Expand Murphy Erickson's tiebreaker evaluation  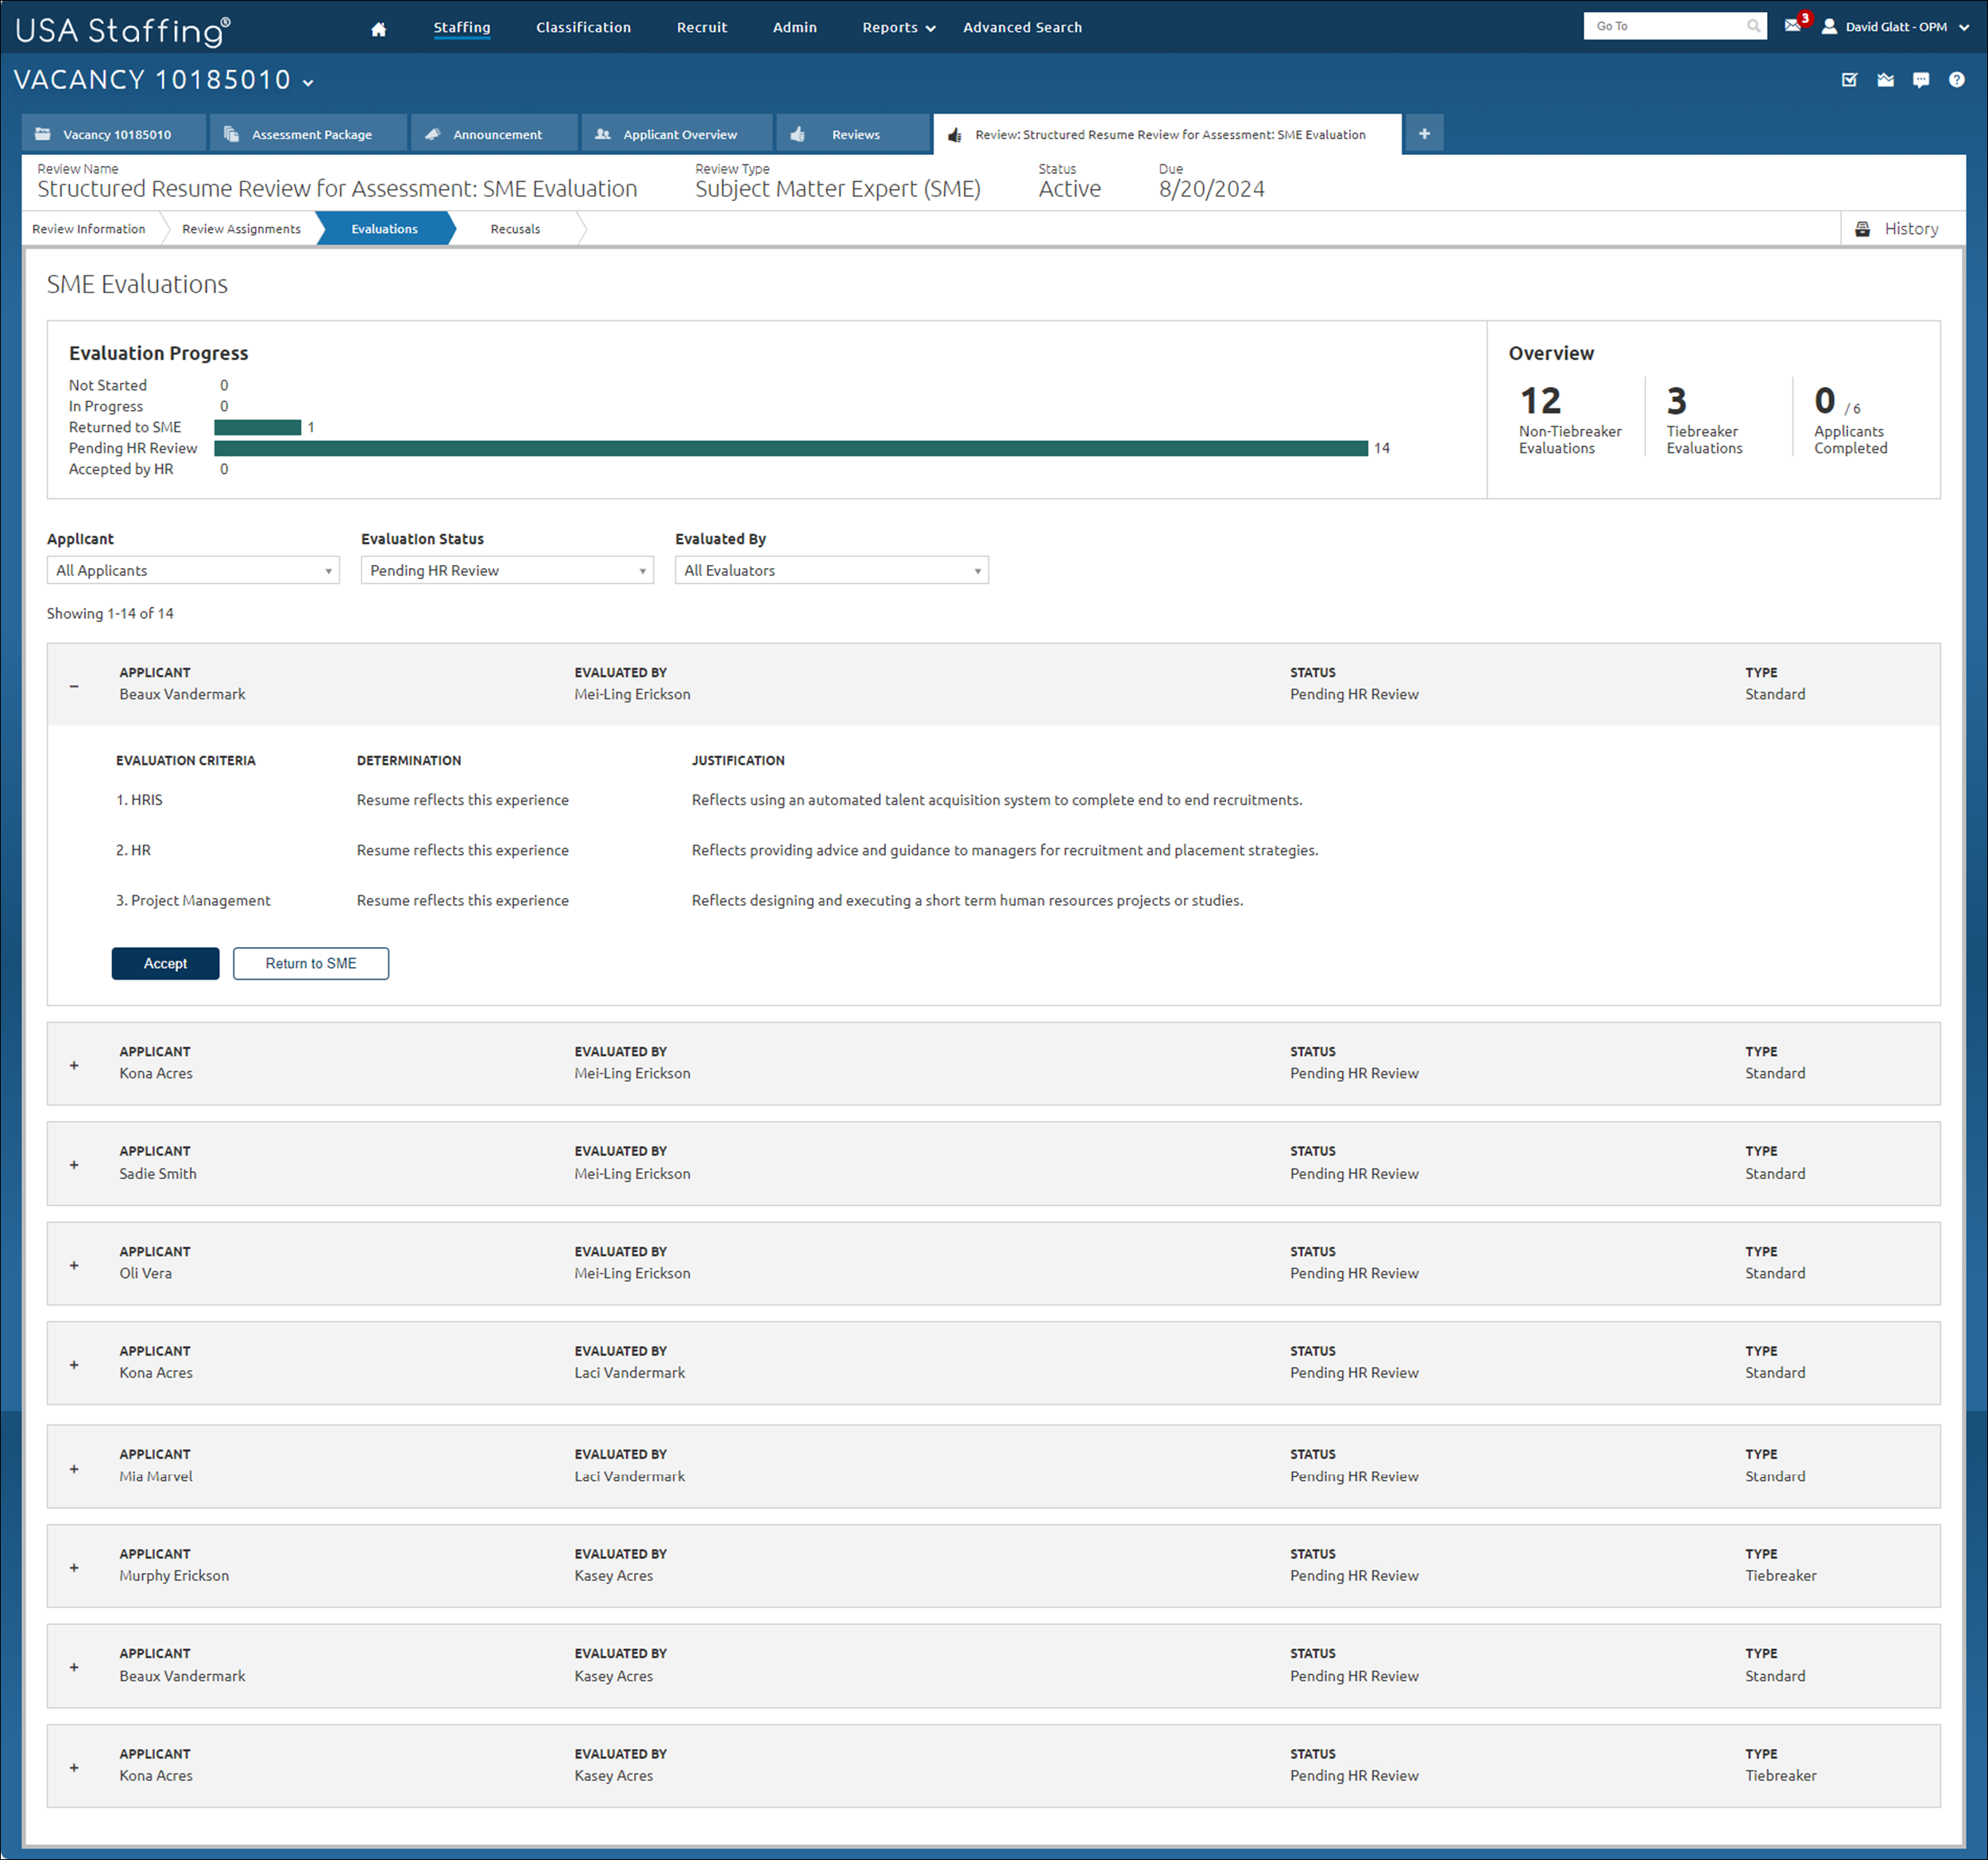74,1567
